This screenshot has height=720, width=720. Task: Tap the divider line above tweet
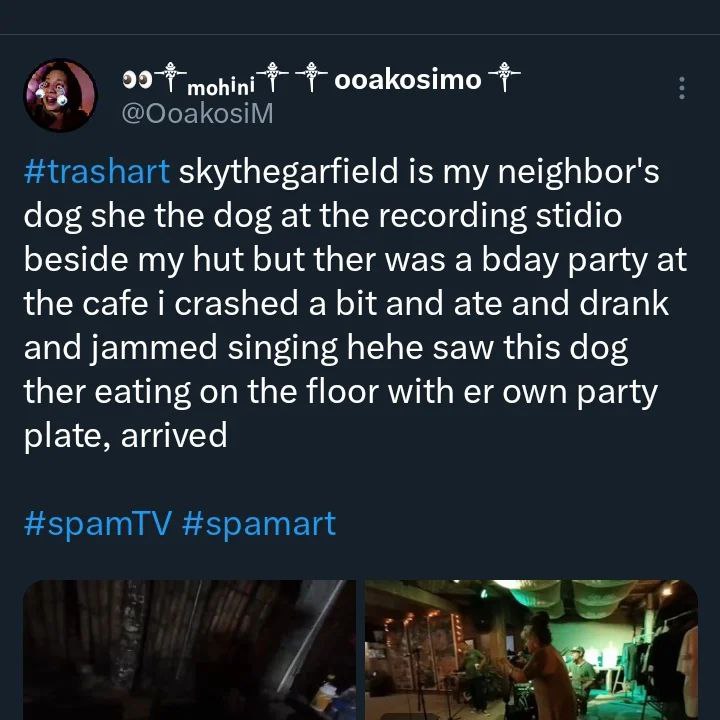(x=360, y=34)
